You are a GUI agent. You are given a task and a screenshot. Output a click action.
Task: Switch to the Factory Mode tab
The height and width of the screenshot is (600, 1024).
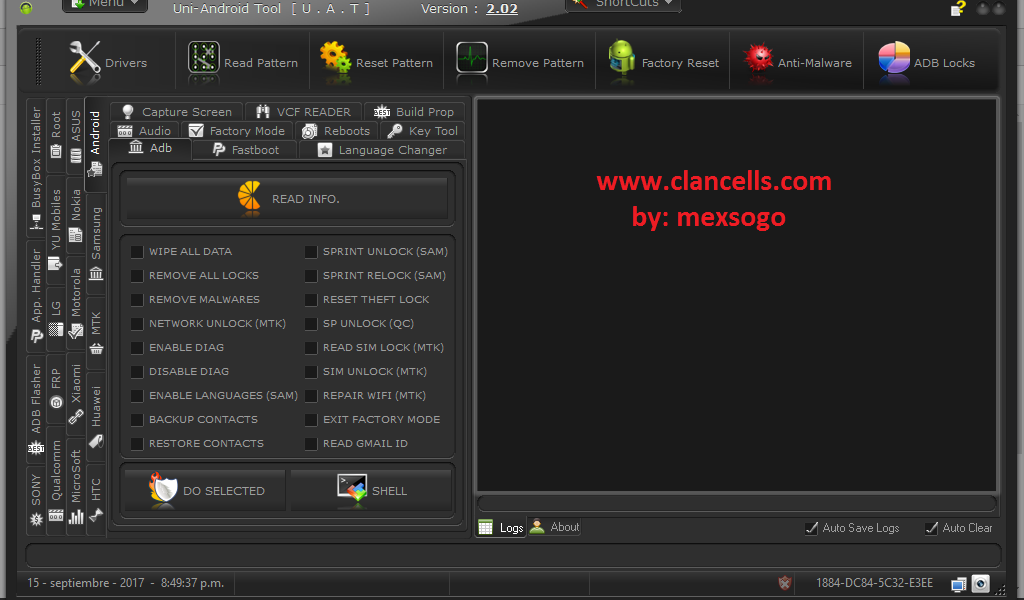237,131
